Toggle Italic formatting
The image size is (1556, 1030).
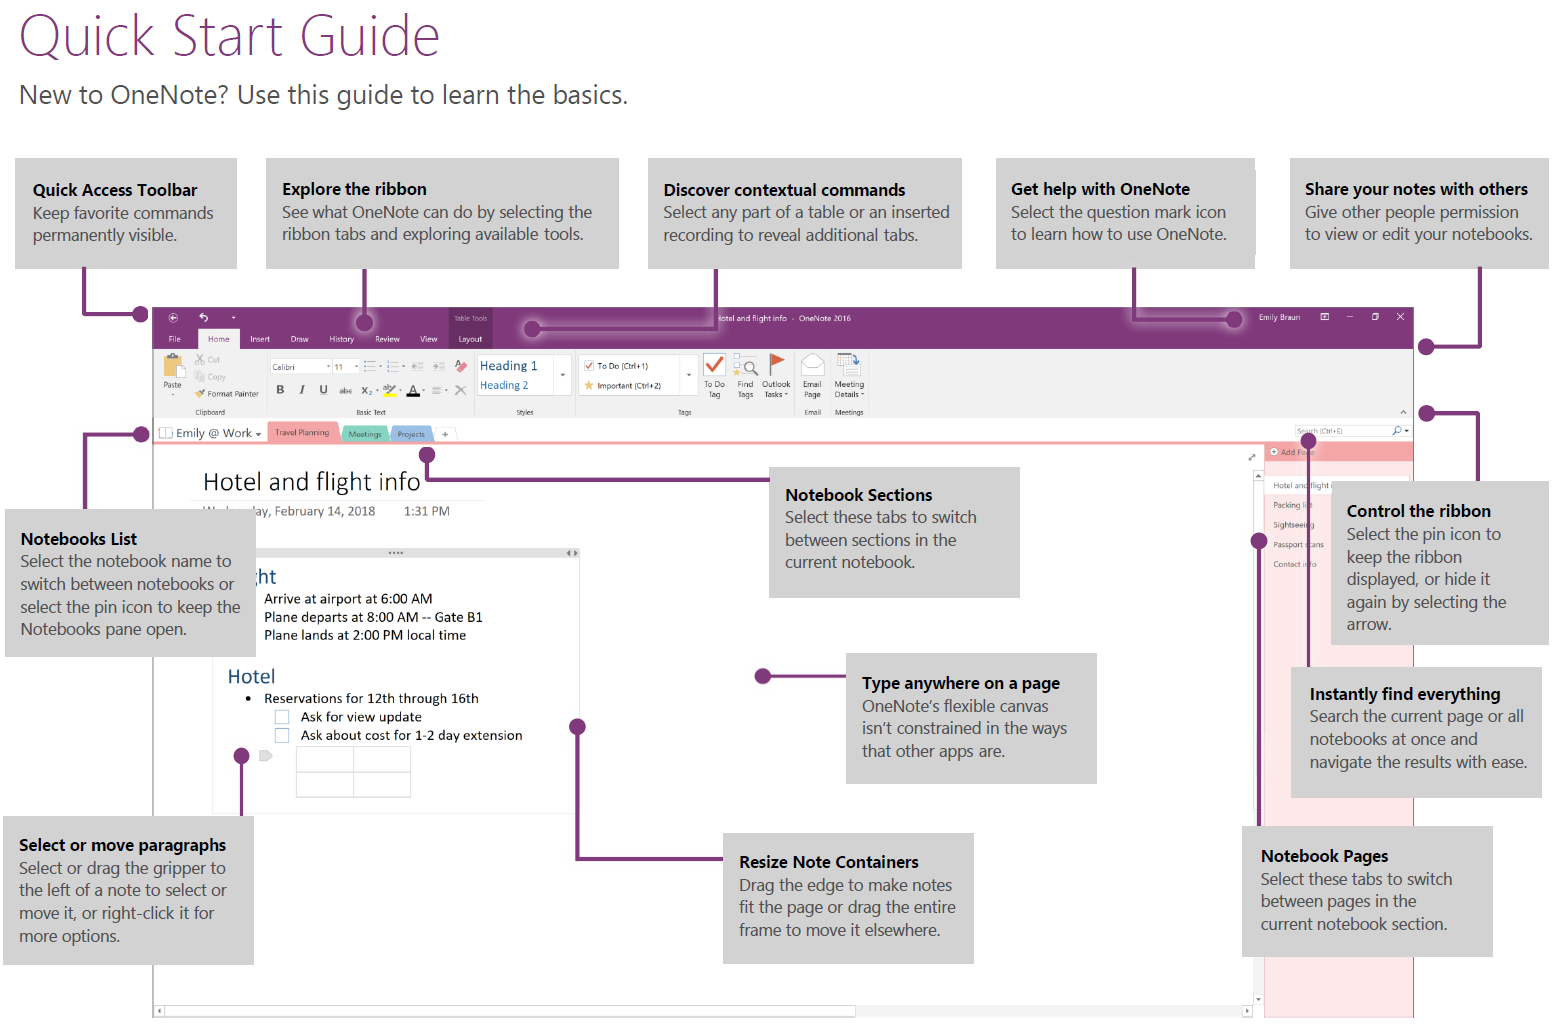[302, 390]
